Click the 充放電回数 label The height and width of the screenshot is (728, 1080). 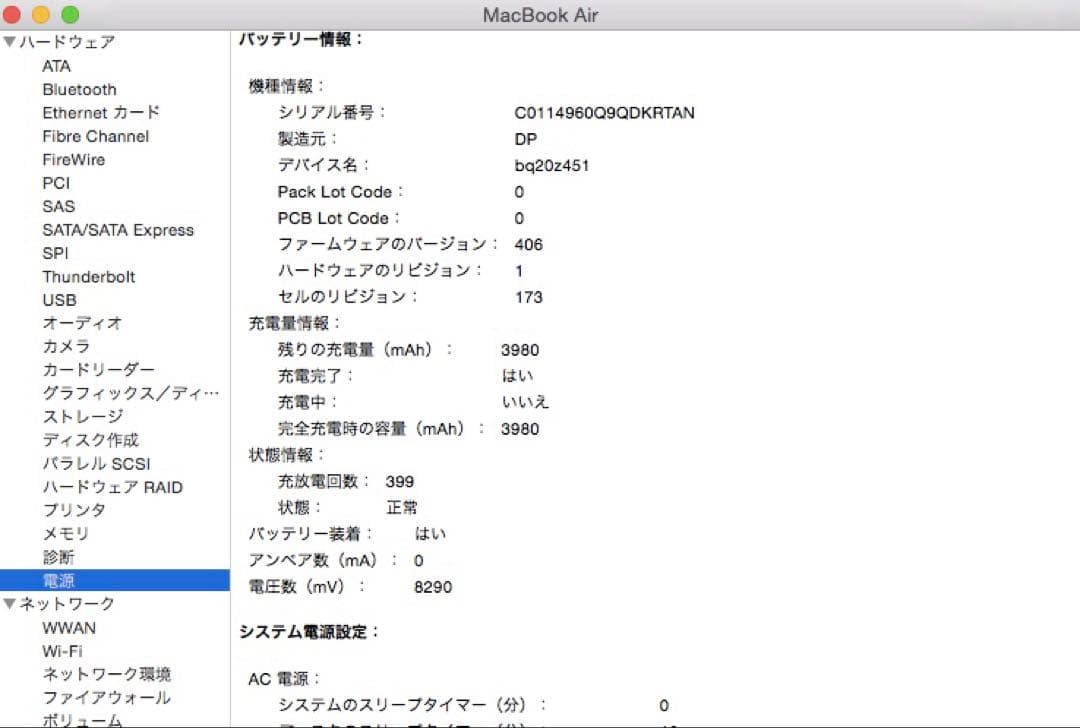point(324,481)
